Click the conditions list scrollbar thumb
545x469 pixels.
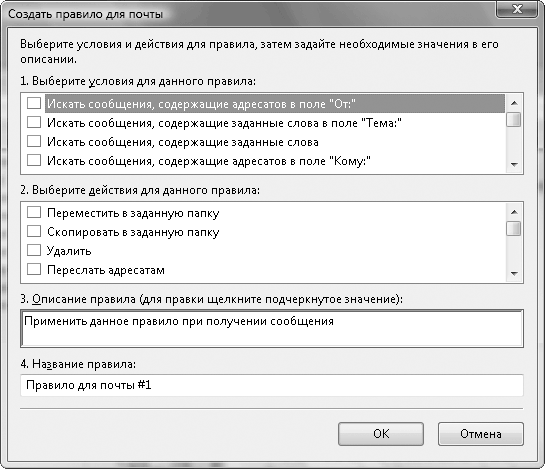[514, 119]
